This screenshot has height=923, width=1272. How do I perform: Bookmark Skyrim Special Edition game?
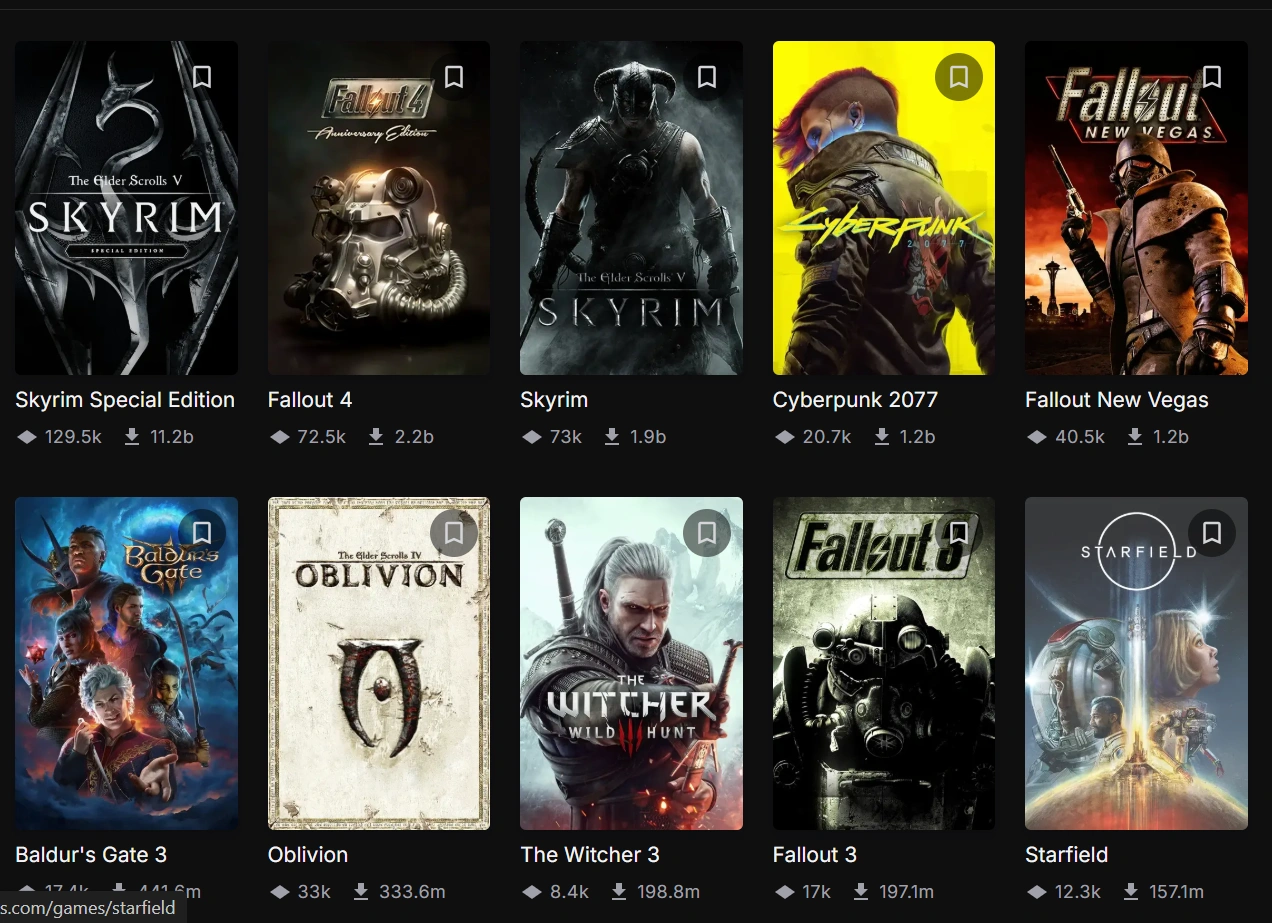tap(202, 77)
